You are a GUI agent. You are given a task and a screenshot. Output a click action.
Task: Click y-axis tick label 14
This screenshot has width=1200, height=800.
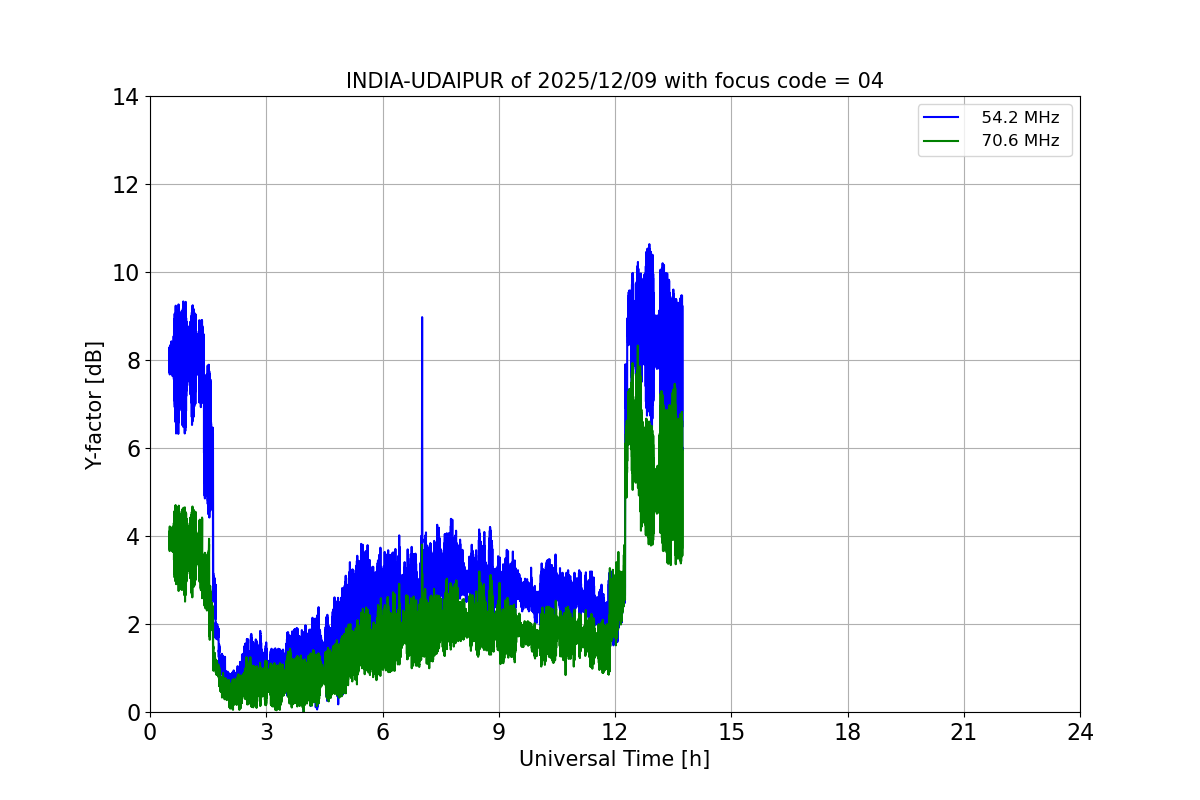coord(126,97)
